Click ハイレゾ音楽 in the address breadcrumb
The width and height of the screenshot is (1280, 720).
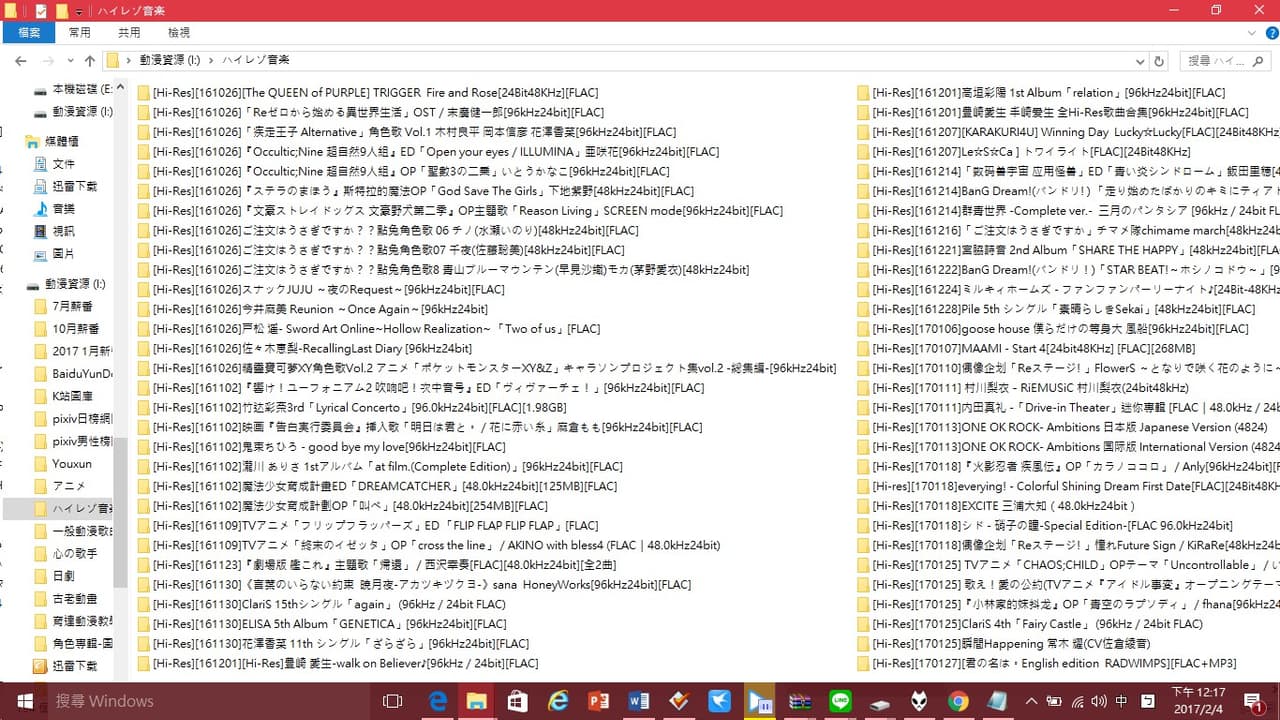click(256, 61)
